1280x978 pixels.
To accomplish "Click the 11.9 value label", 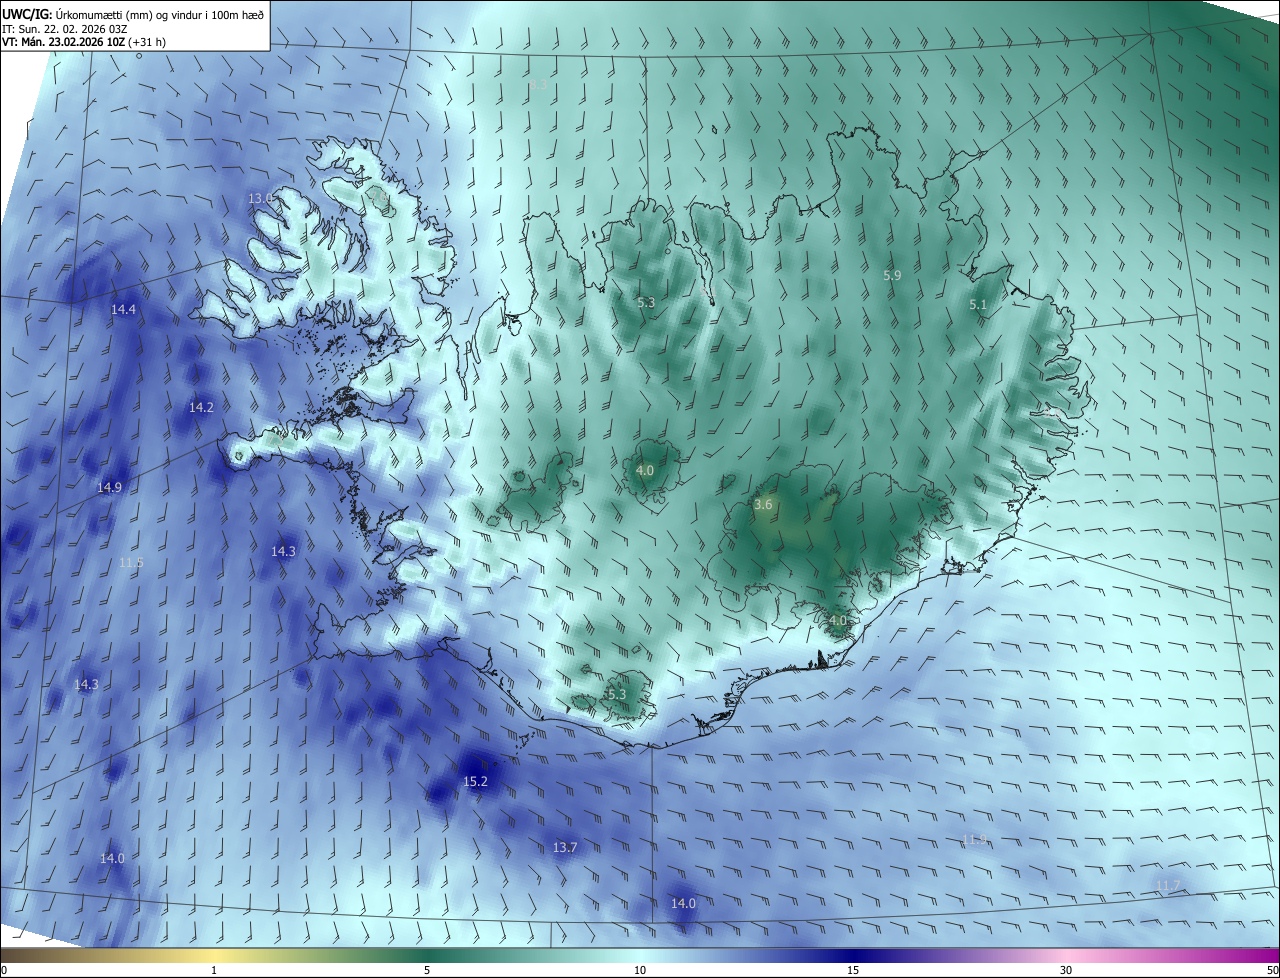I will 975,839.
